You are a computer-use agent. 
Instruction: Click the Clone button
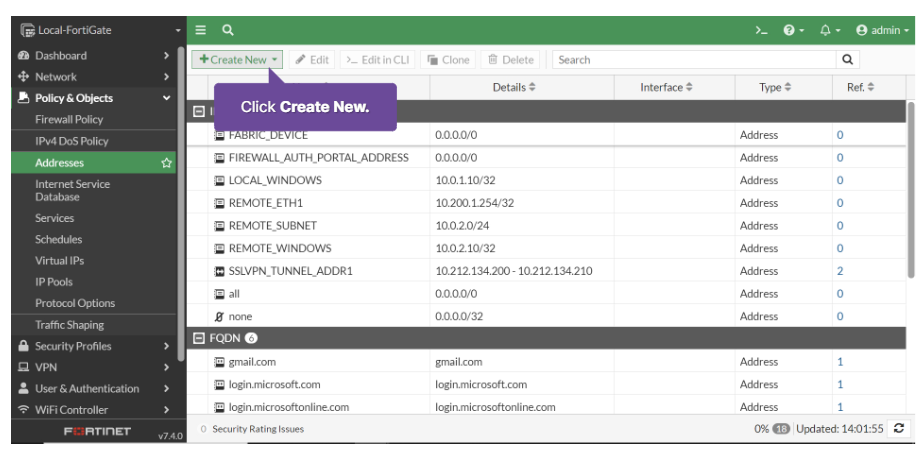click(x=448, y=59)
